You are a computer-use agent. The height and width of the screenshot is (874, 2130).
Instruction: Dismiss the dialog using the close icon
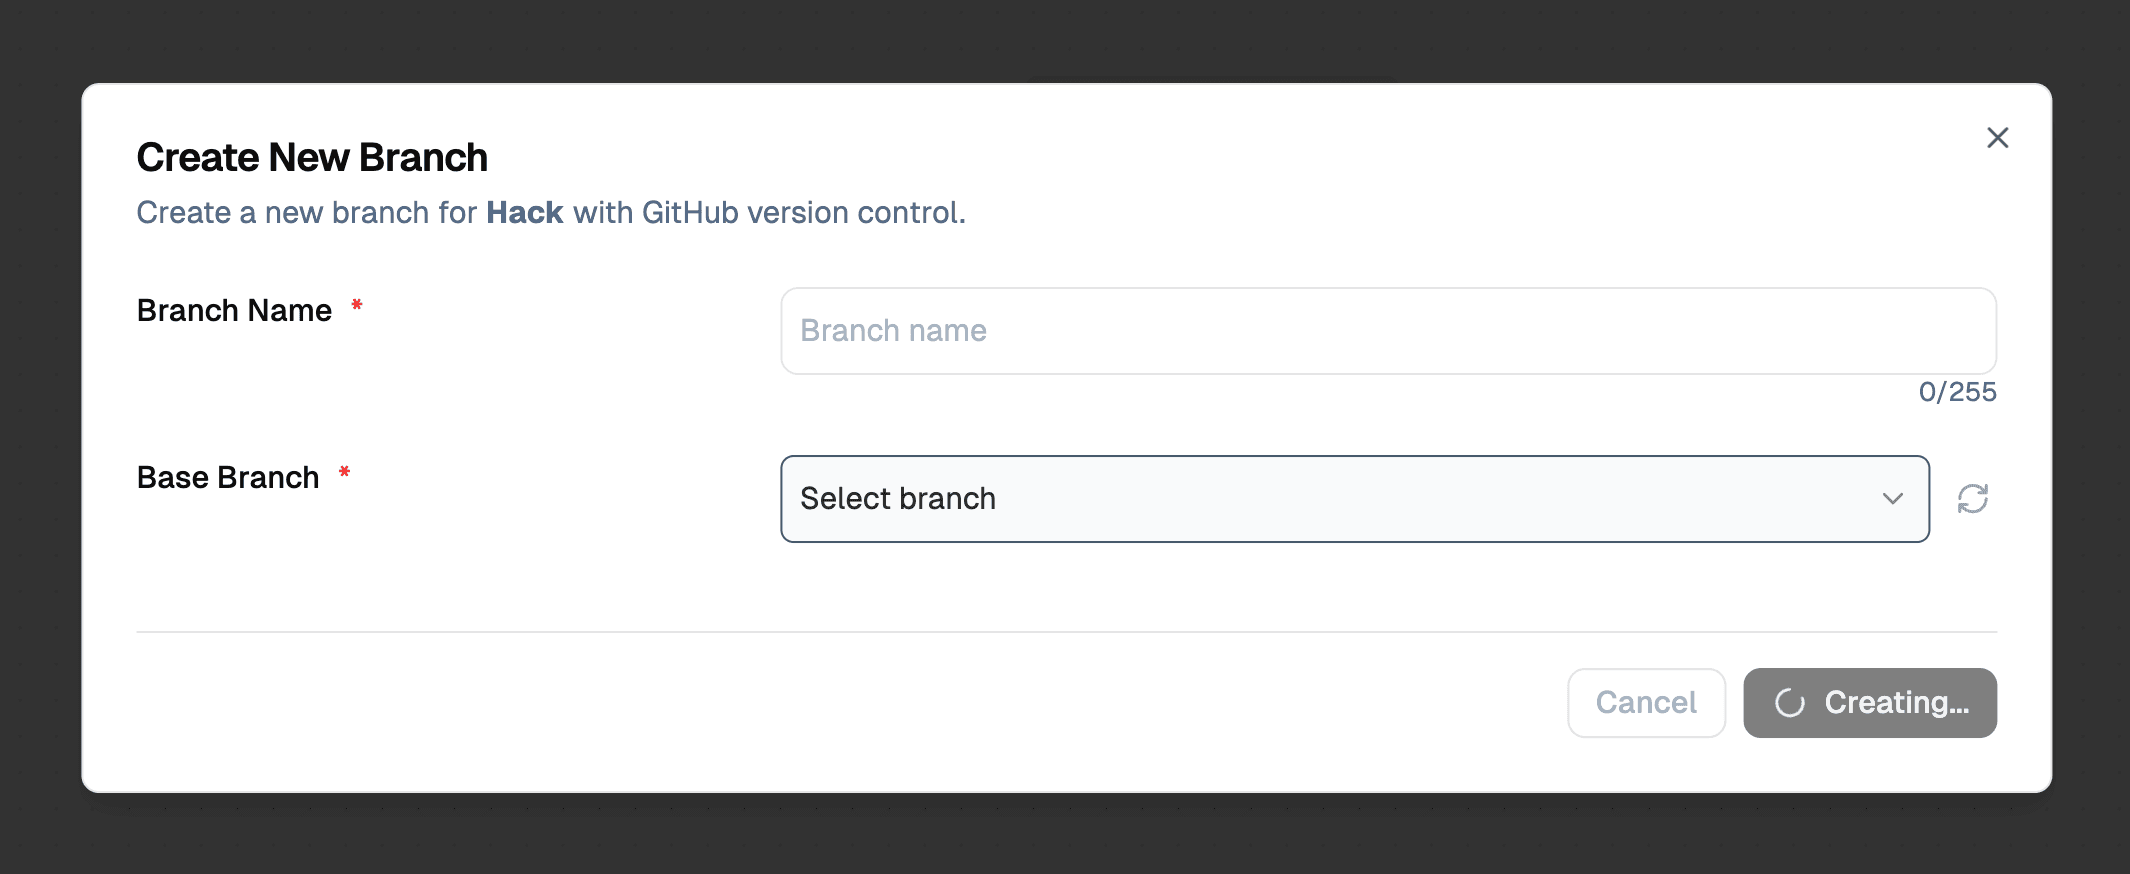[1998, 138]
